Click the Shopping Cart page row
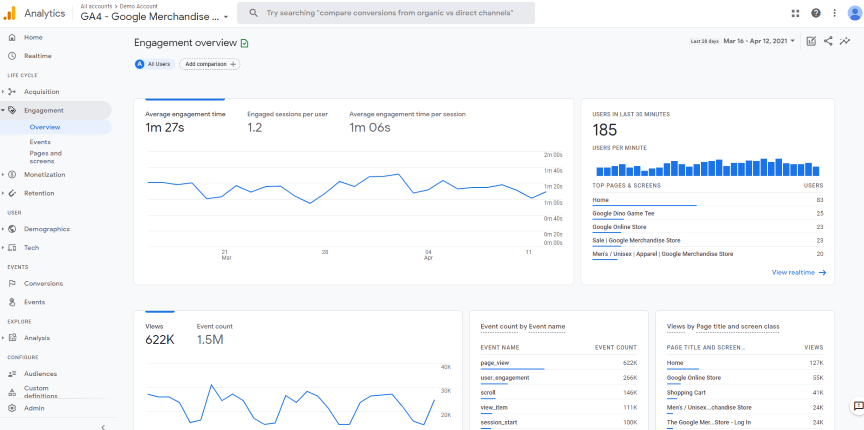 click(744, 393)
